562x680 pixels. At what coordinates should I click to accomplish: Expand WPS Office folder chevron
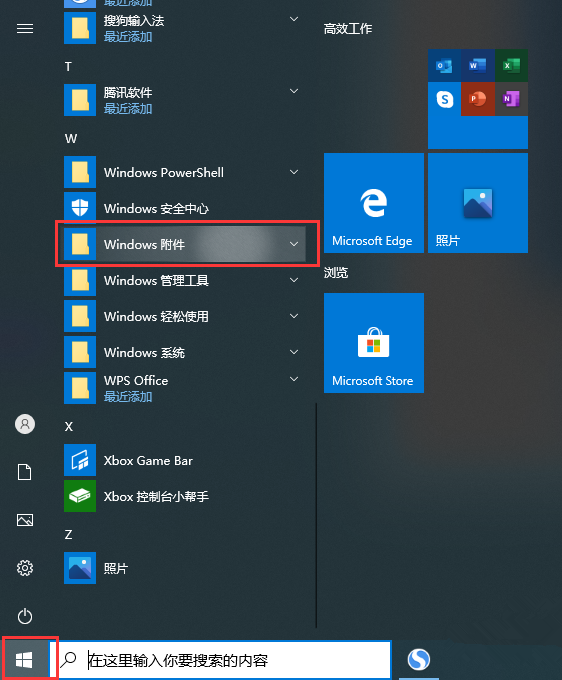(294, 379)
